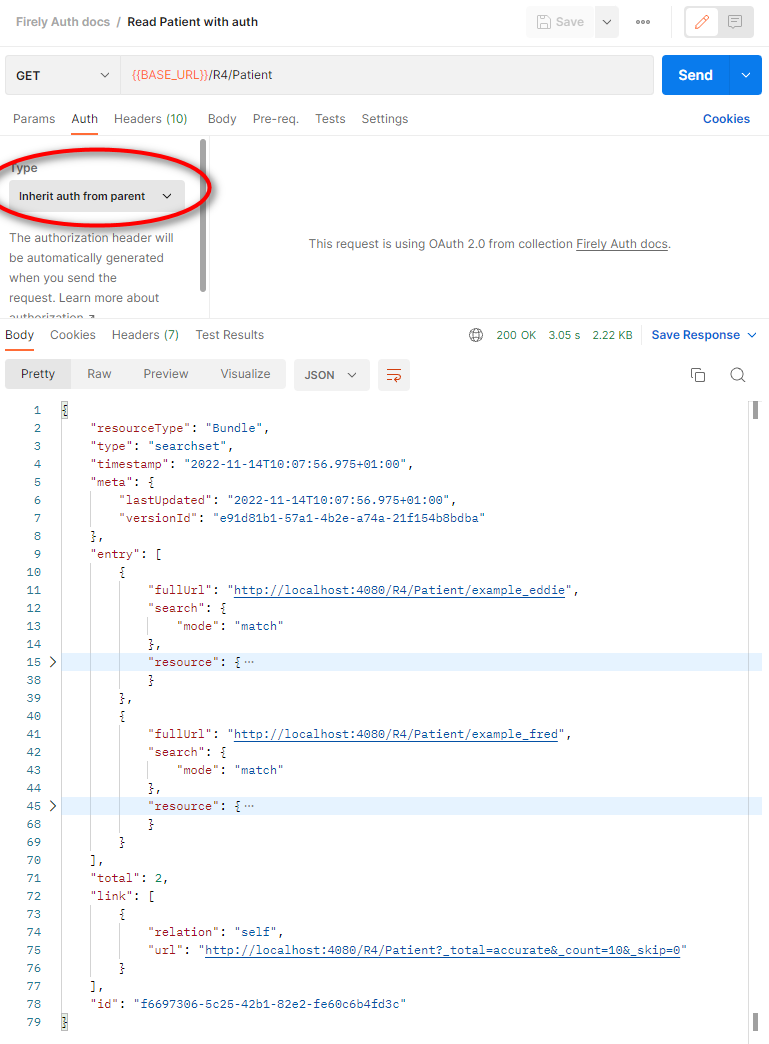Open the three-dots more actions menu
The height and width of the screenshot is (1044, 769).
(x=642, y=22)
